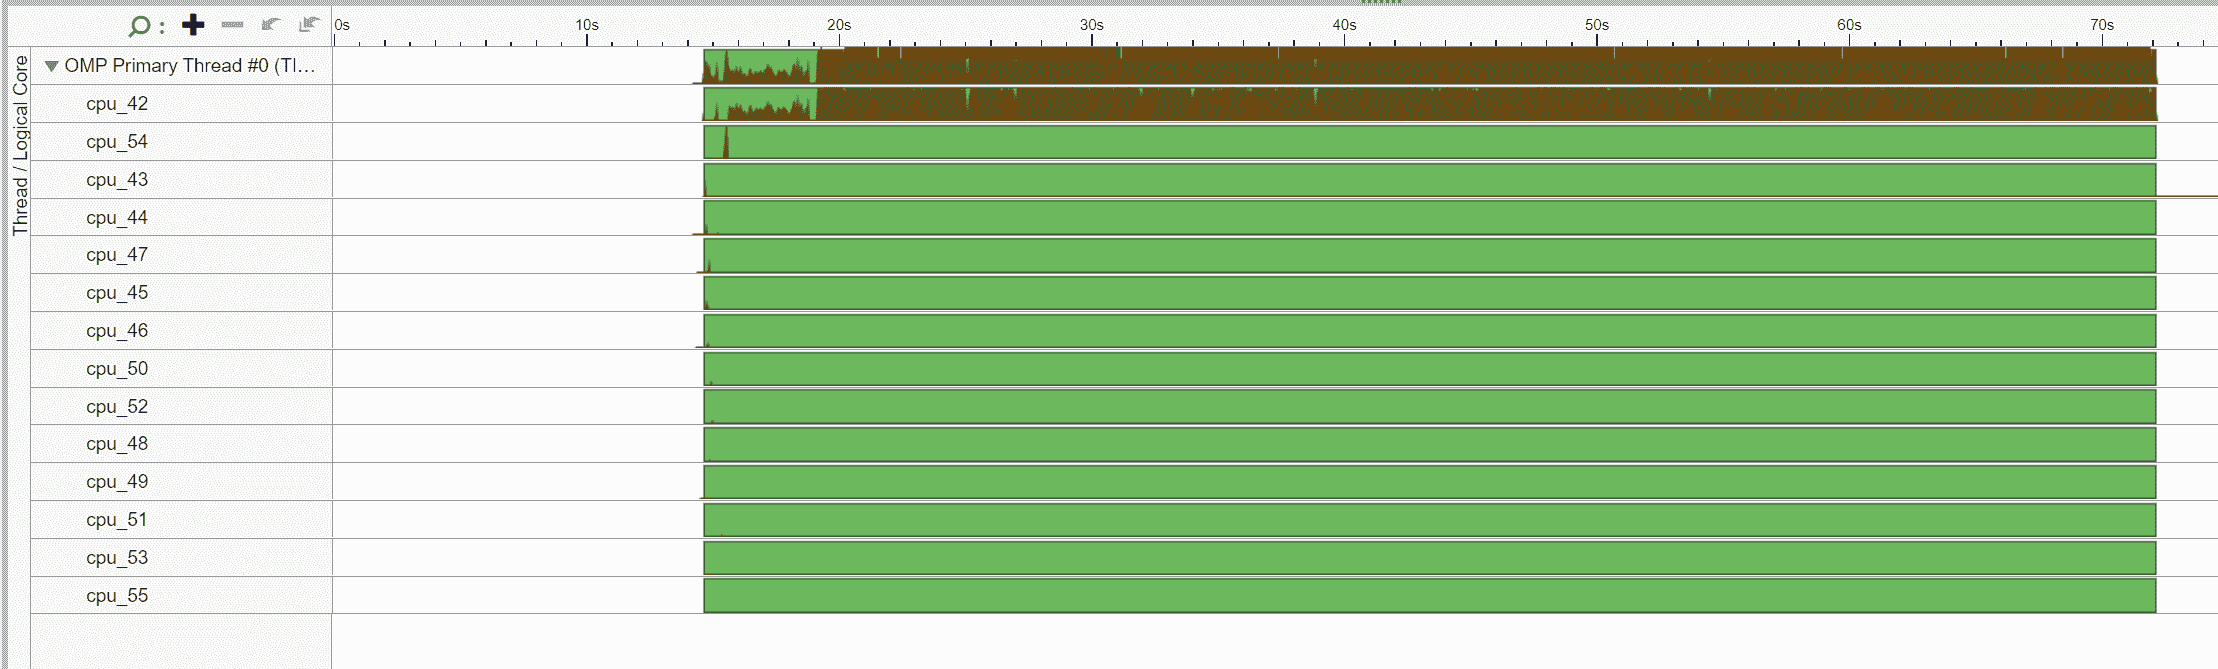Zoom out with the minus icon
This screenshot has height=669, width=2218.
pyautogui.click(x=232, y=24)
